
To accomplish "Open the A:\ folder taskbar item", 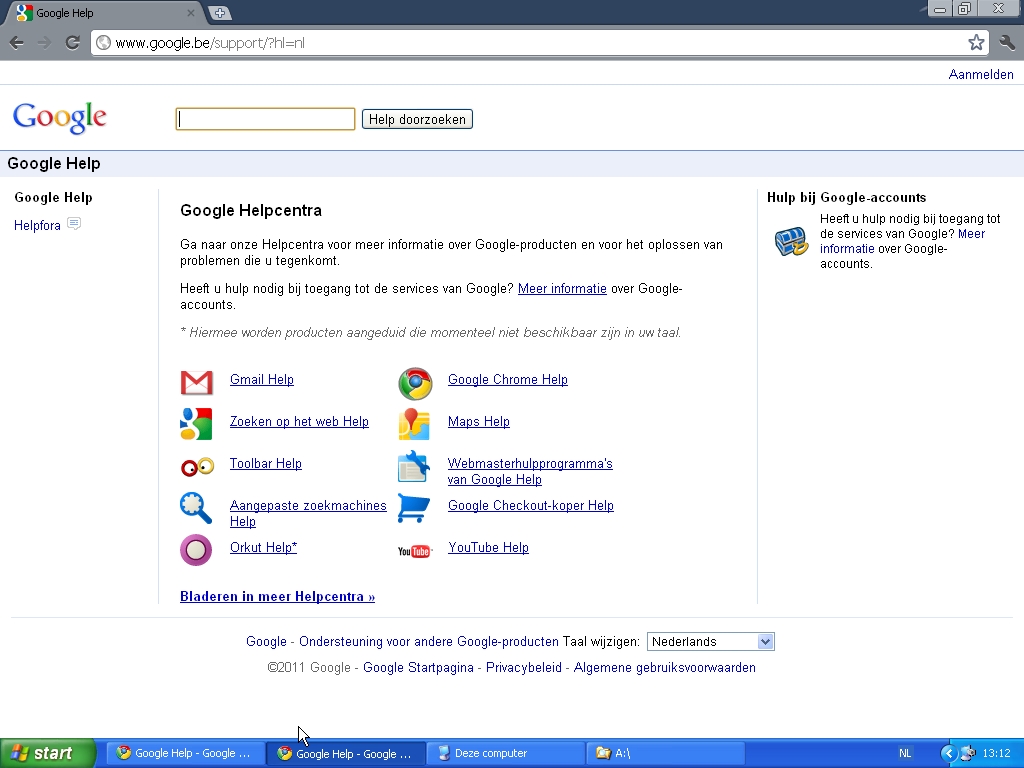I will pyautogui.click(x=666, y=753).
